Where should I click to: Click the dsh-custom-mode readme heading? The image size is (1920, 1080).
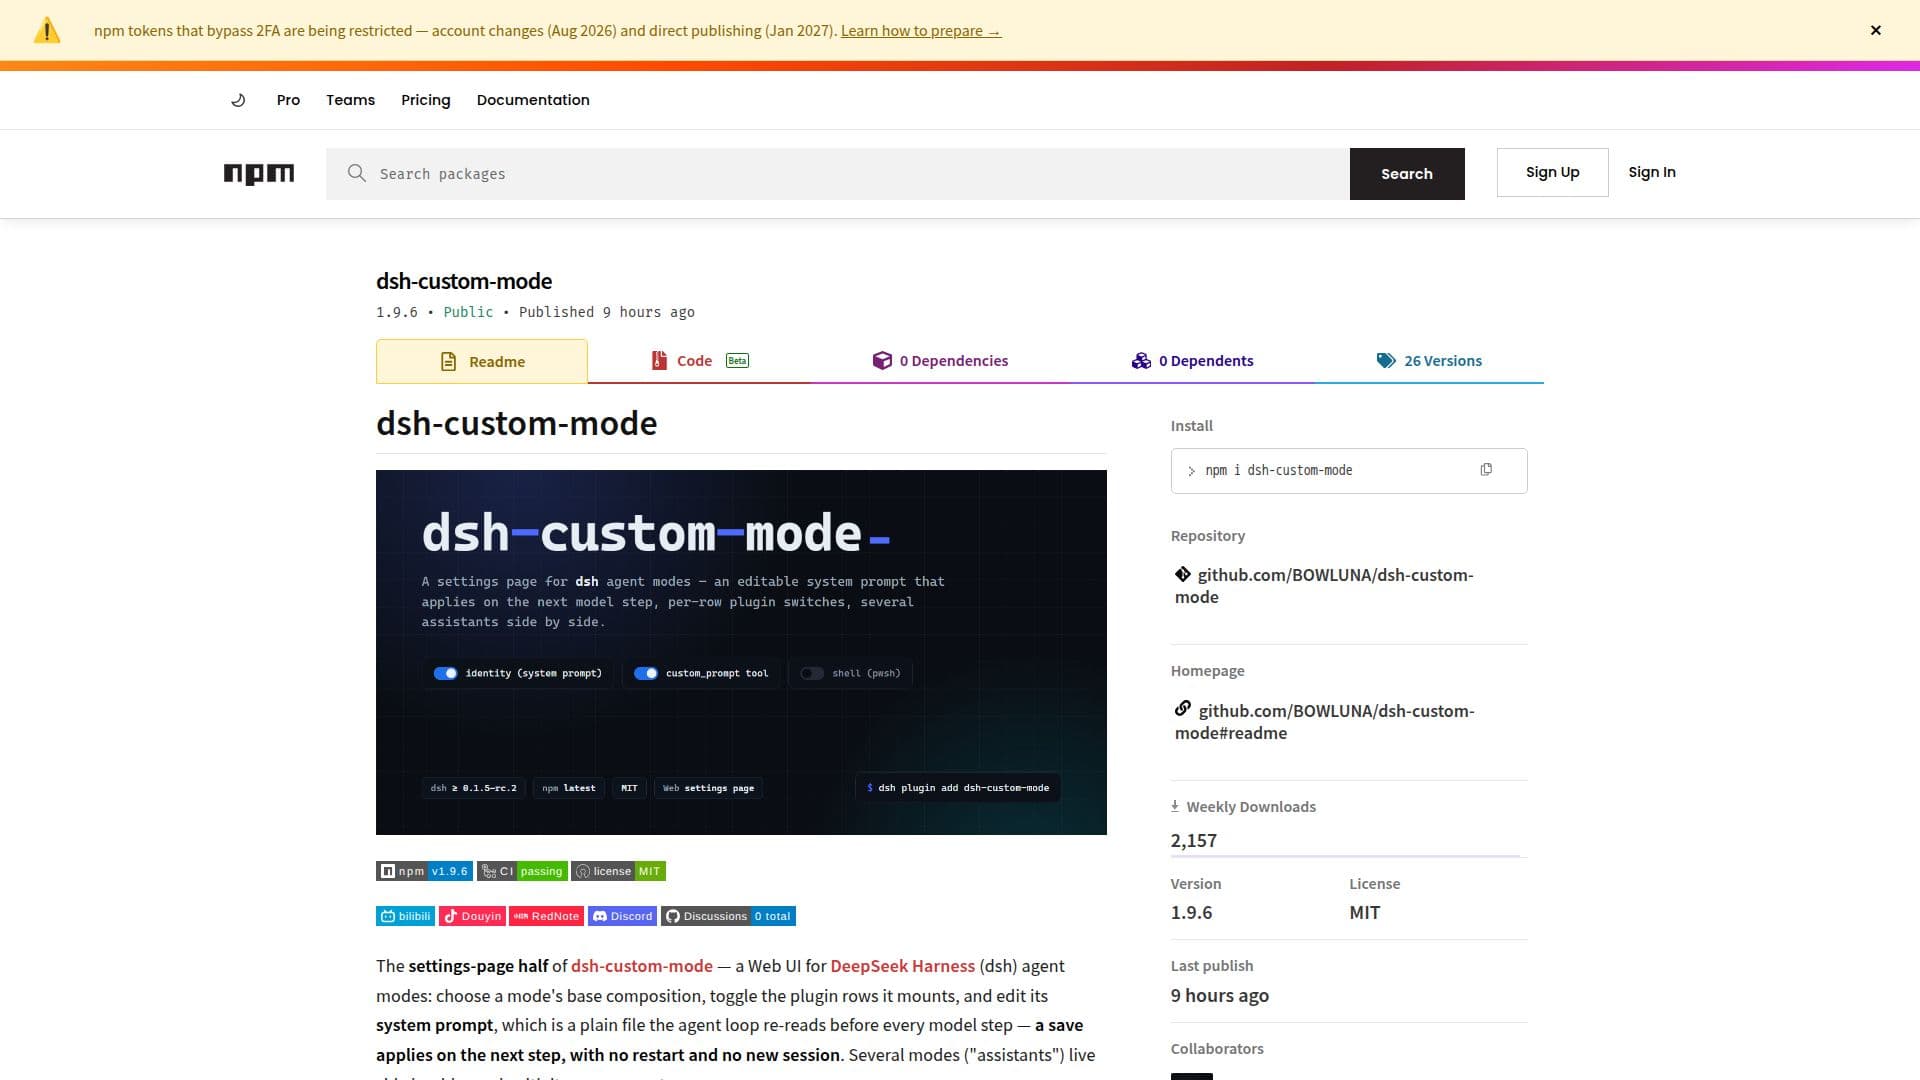coord(516,424)
